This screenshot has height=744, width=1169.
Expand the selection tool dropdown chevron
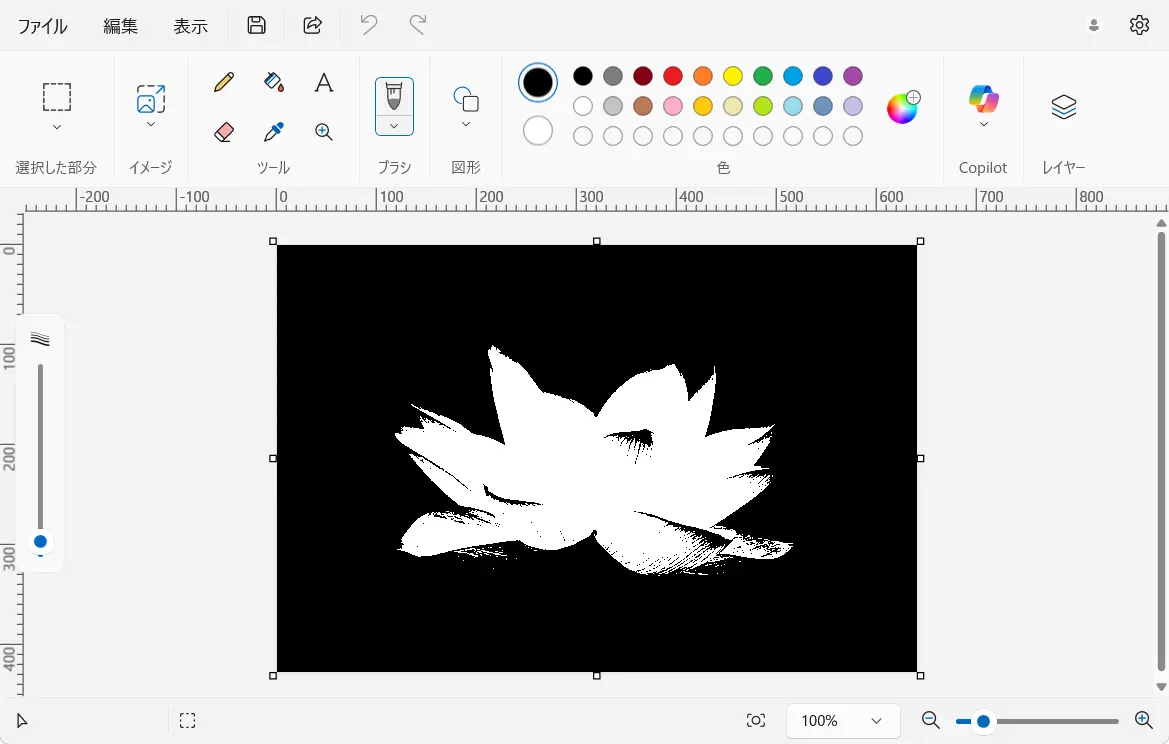(x=57, y=127)
